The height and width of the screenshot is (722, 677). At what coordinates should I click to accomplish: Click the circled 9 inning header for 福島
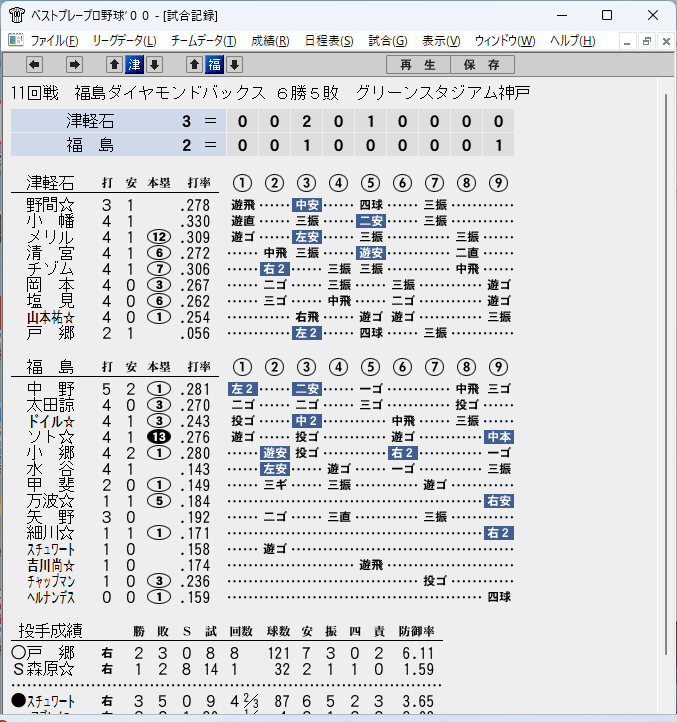498,367
